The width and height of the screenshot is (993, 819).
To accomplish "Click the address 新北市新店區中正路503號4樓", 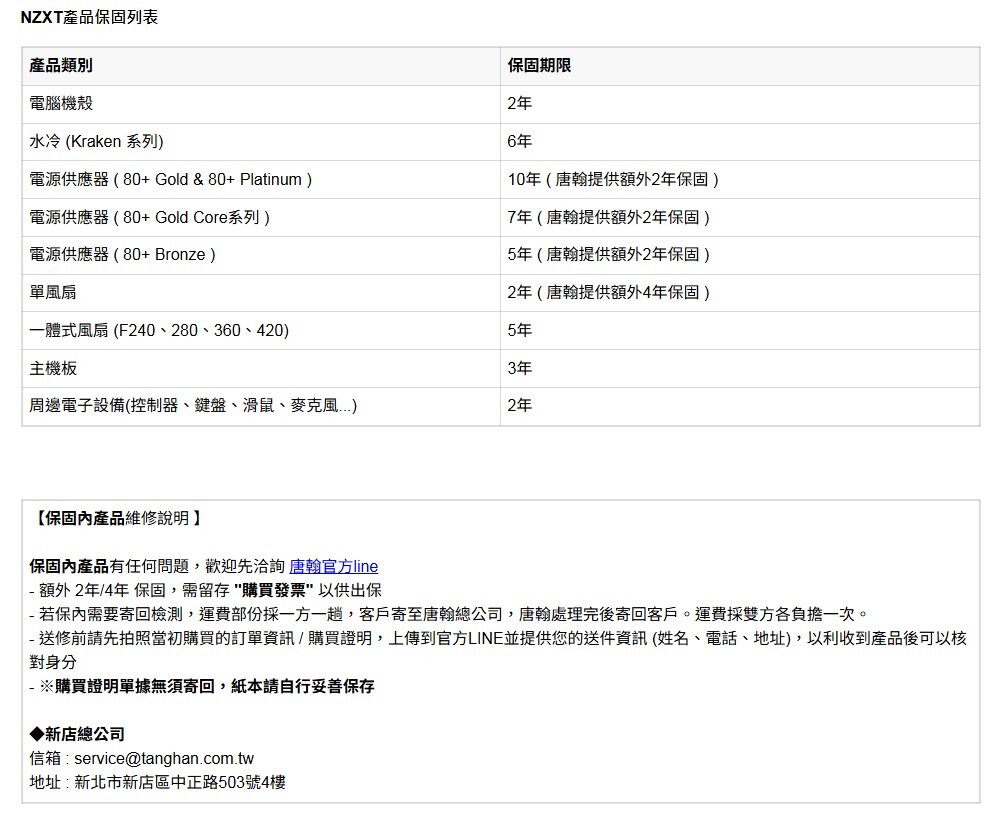I will point(180,783).
